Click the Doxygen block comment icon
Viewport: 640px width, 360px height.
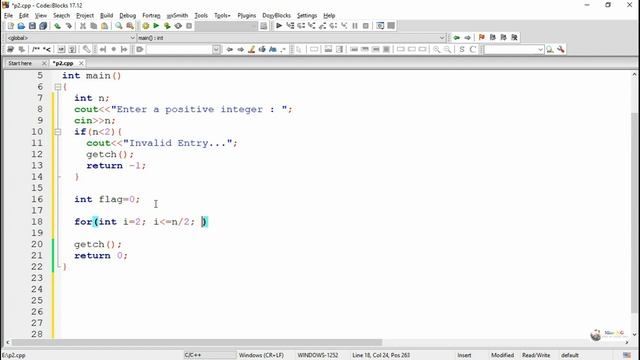(x=36, y=49)
